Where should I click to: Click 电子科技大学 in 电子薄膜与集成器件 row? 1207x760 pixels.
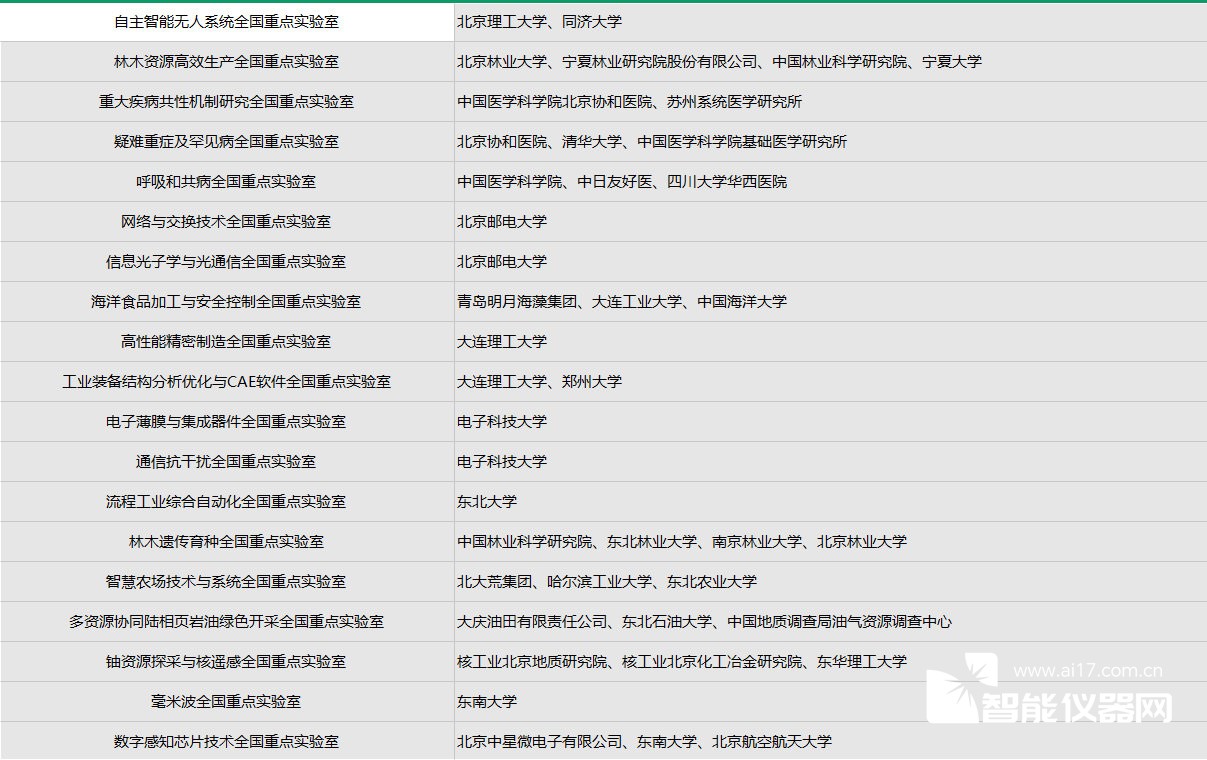click(830, 421)
